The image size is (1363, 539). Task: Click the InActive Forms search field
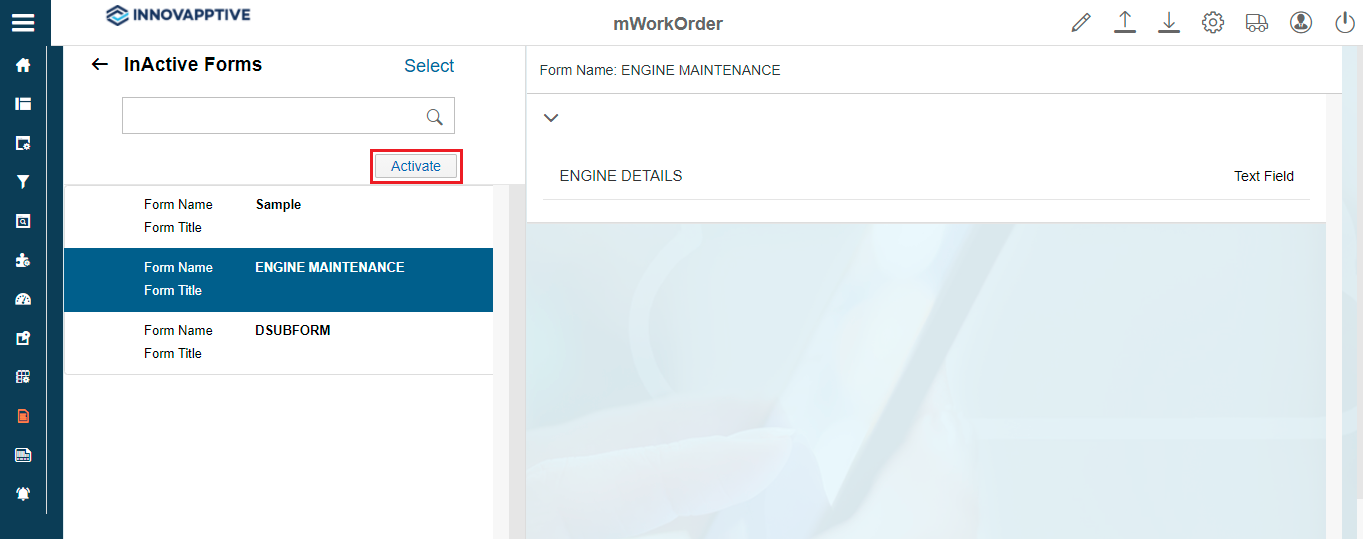click(x=272, y=116)
